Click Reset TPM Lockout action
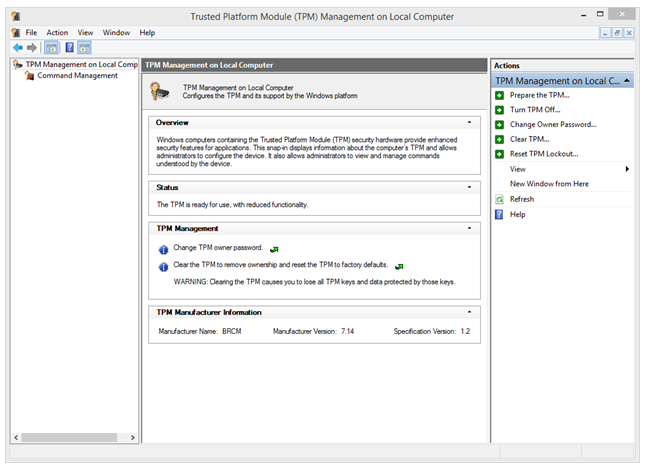Screen dimensions: 649x470 point(543,154)
